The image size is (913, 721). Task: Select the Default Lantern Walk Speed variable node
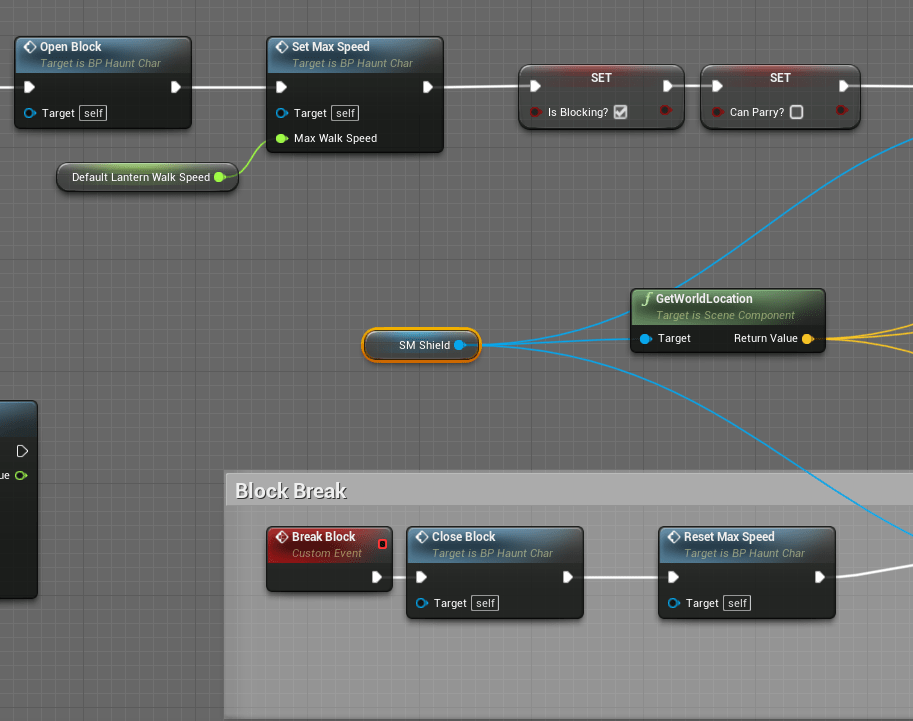tap(141, 177)
